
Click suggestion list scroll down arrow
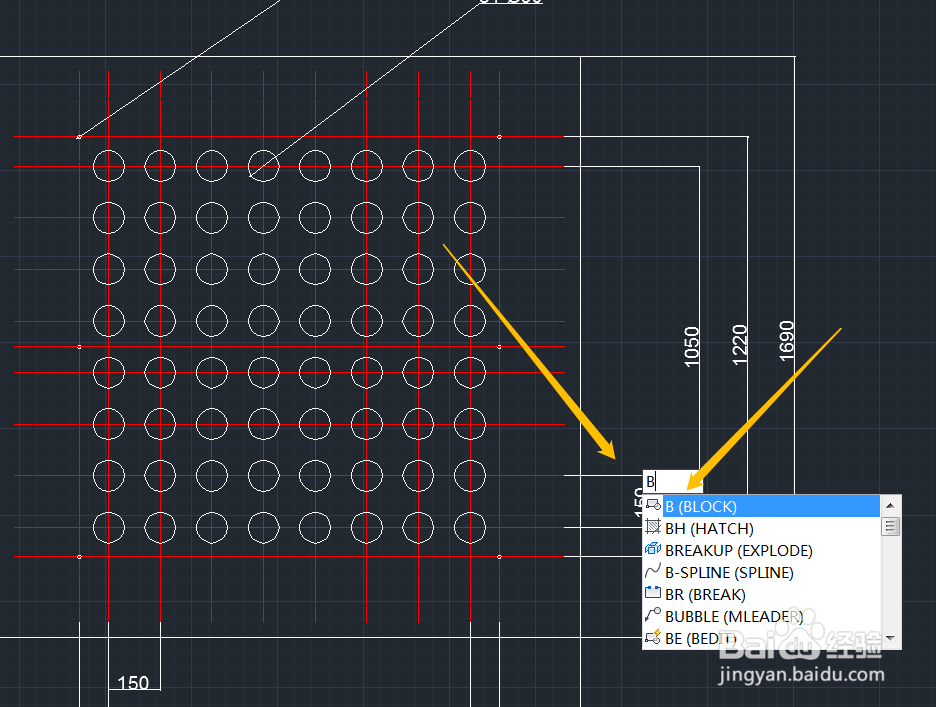click(x=891, y=638)
